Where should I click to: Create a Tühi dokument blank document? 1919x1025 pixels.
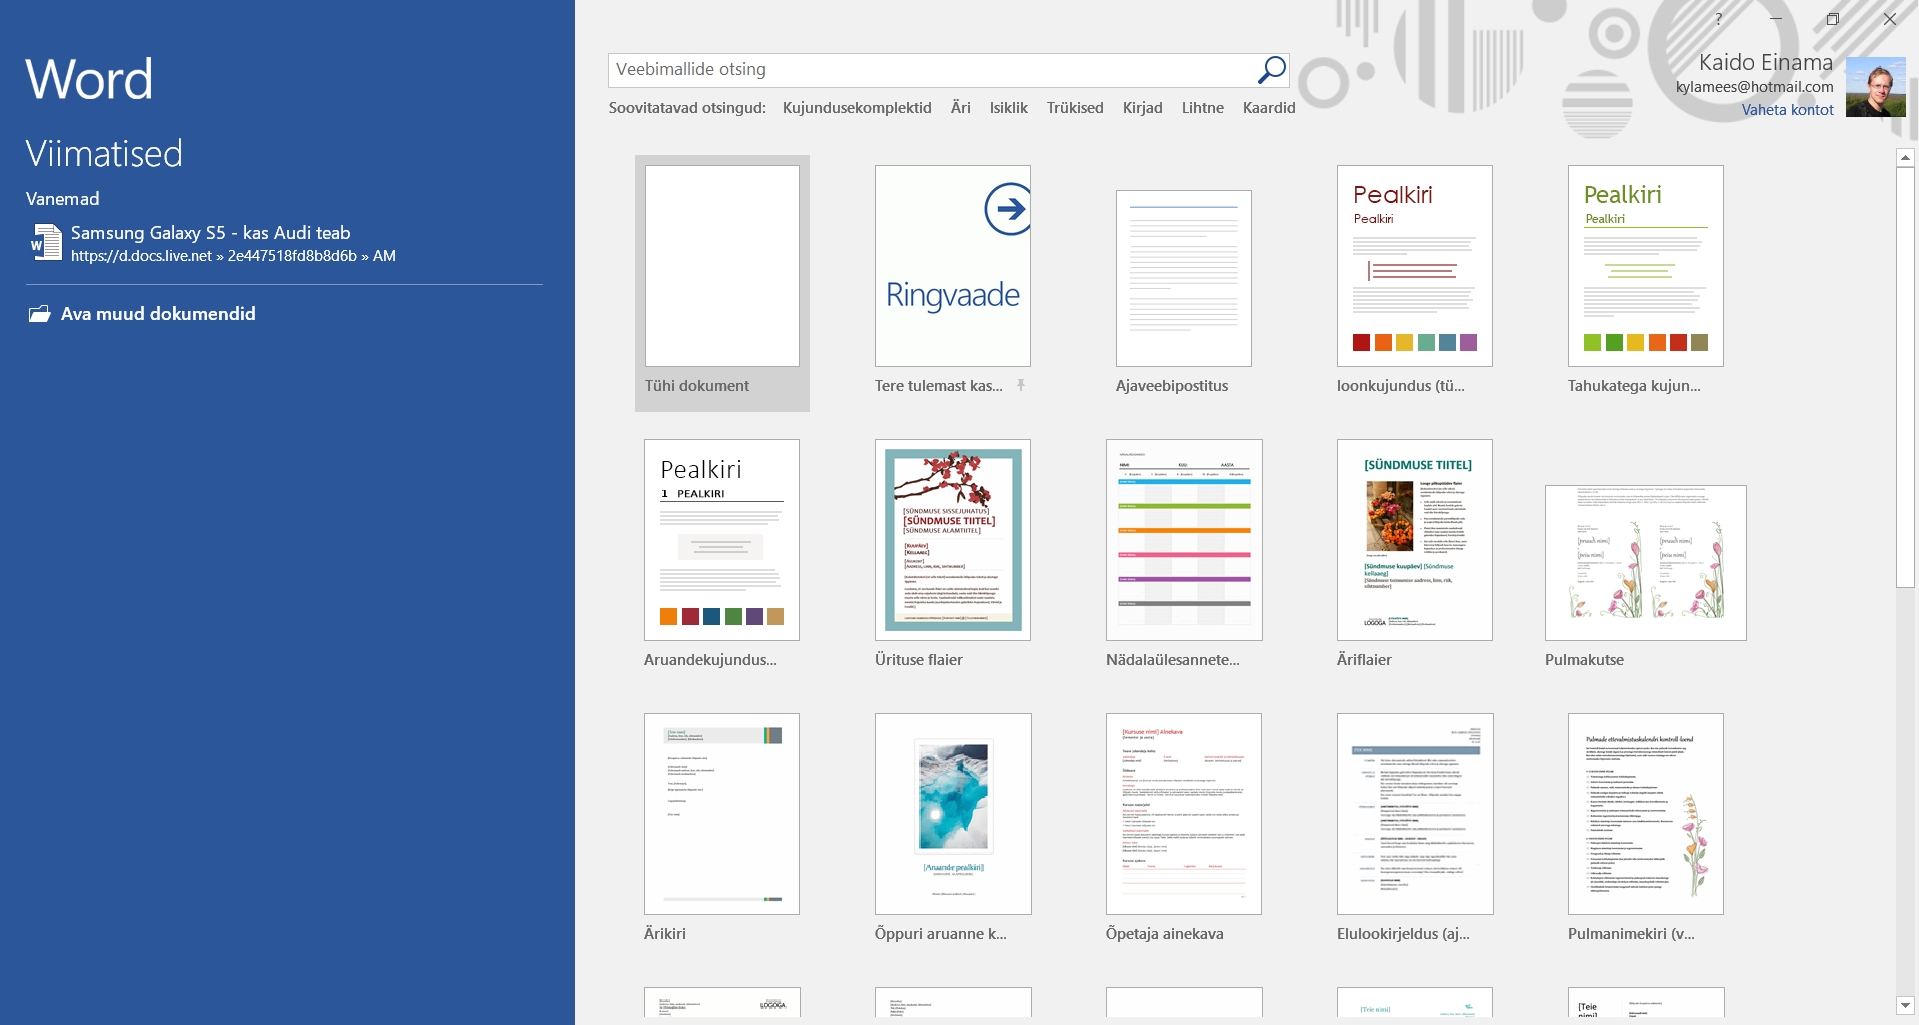722,283
